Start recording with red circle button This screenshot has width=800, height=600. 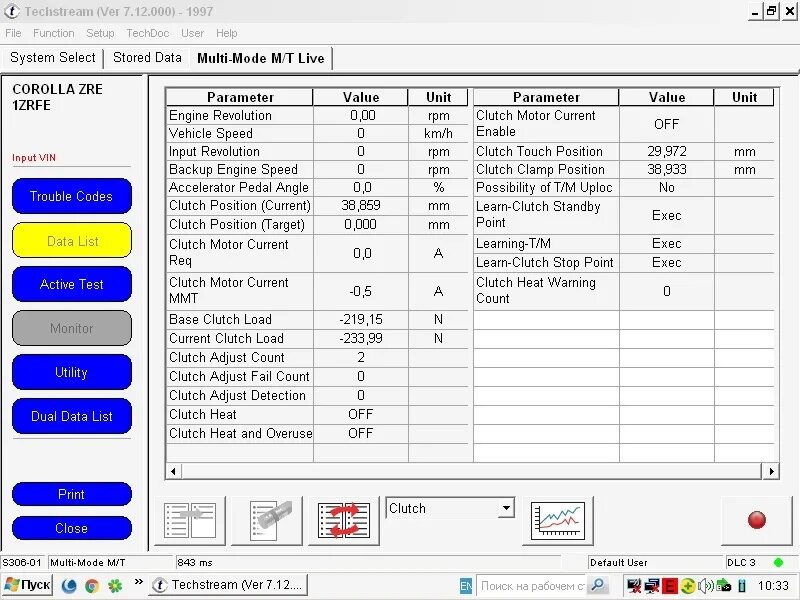tap(757, 520)
